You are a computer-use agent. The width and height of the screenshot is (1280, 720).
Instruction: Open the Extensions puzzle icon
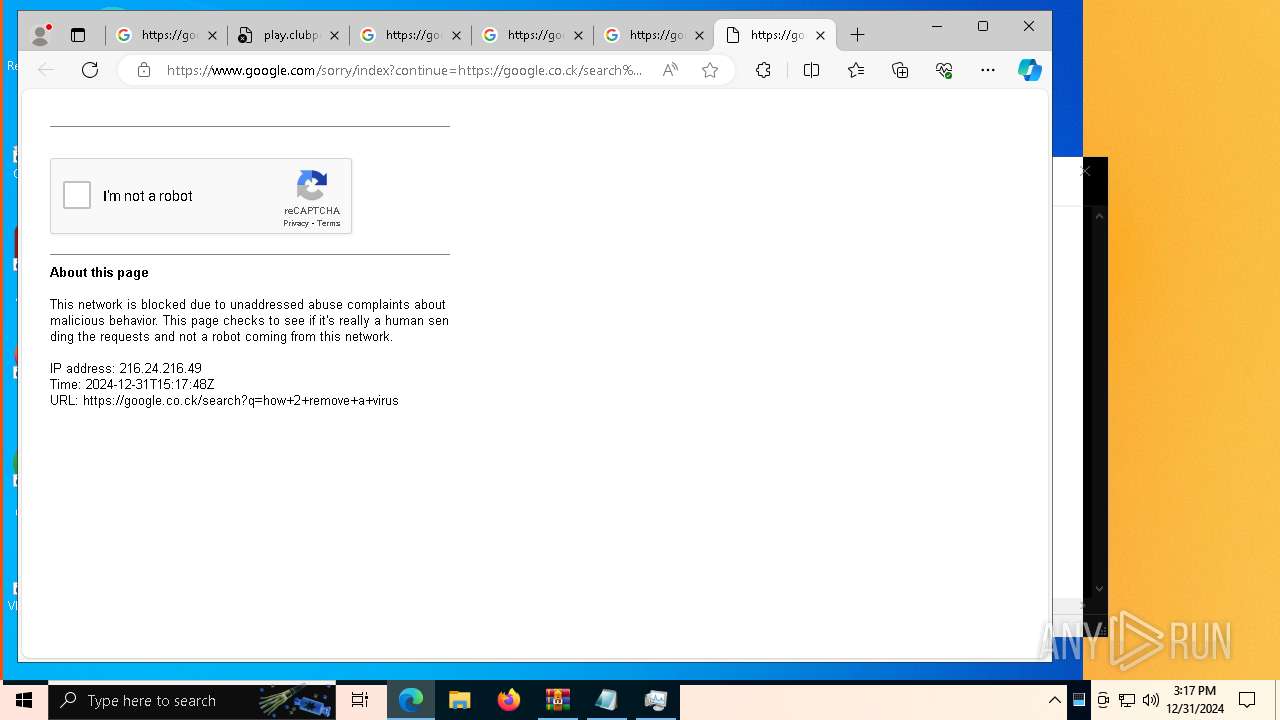pos(763,70)
